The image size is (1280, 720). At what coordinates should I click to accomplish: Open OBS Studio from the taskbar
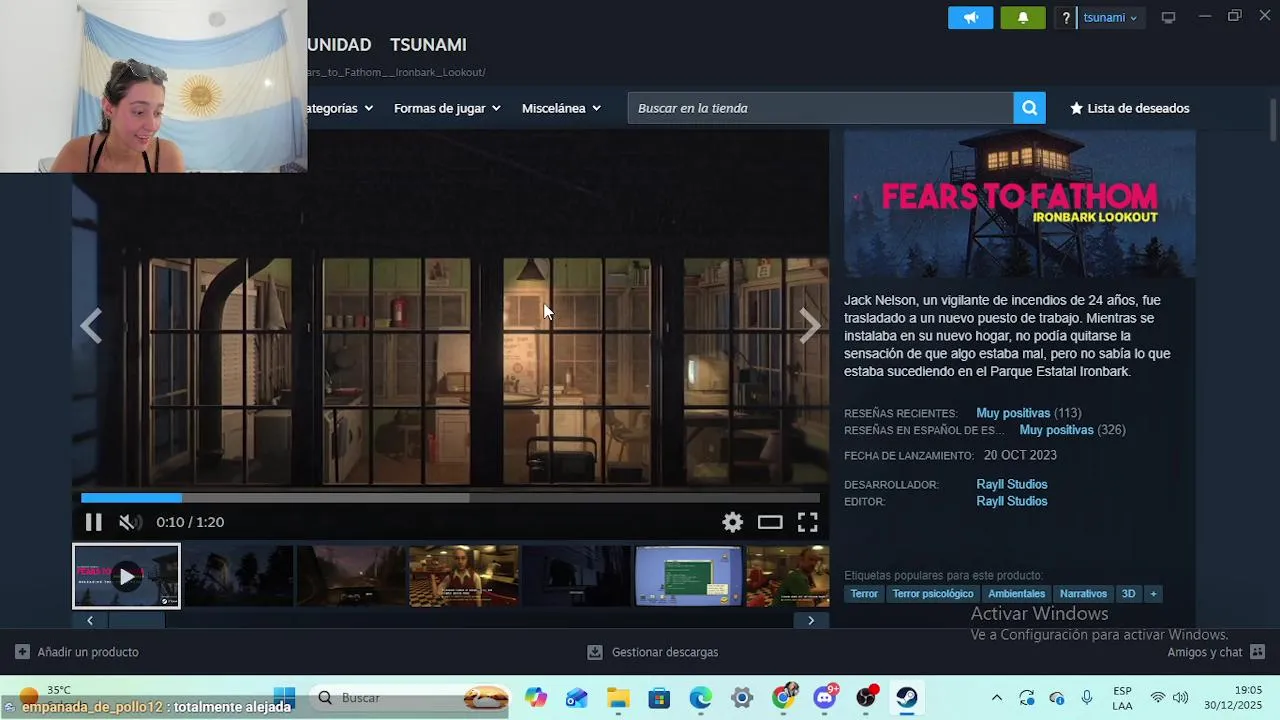(x=866, y=697)
